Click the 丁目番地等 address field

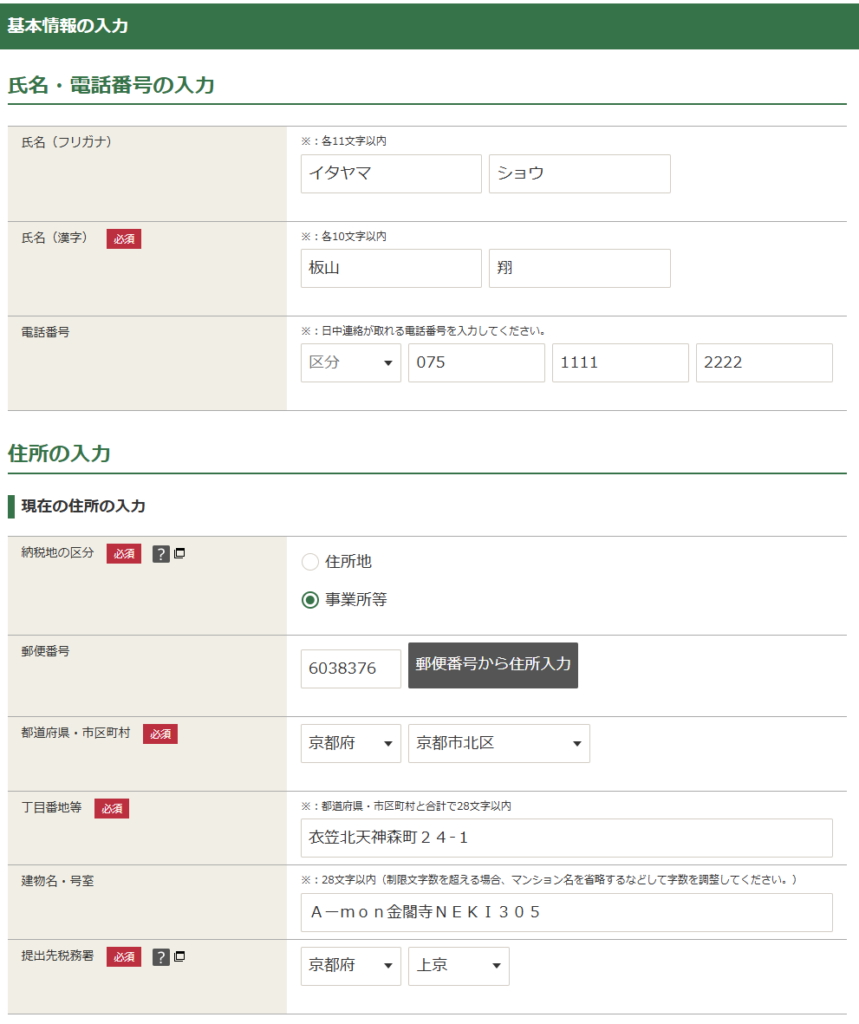[x=566, y=838]
